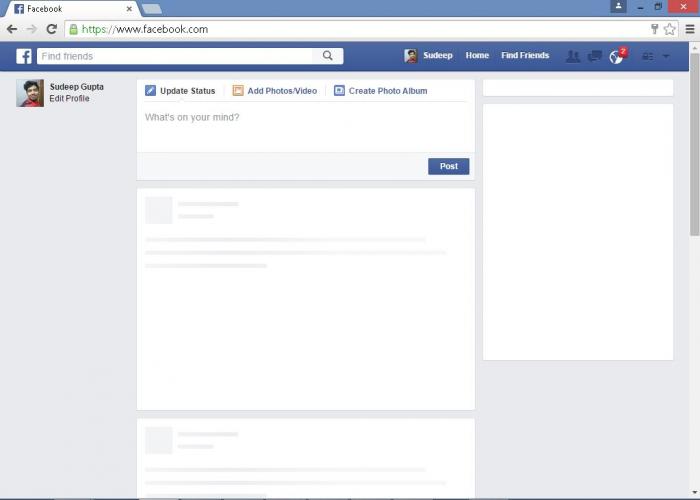Open the privacy shortcuts icon
Viewport: 700px width, 500px height.
click(647, 56)
